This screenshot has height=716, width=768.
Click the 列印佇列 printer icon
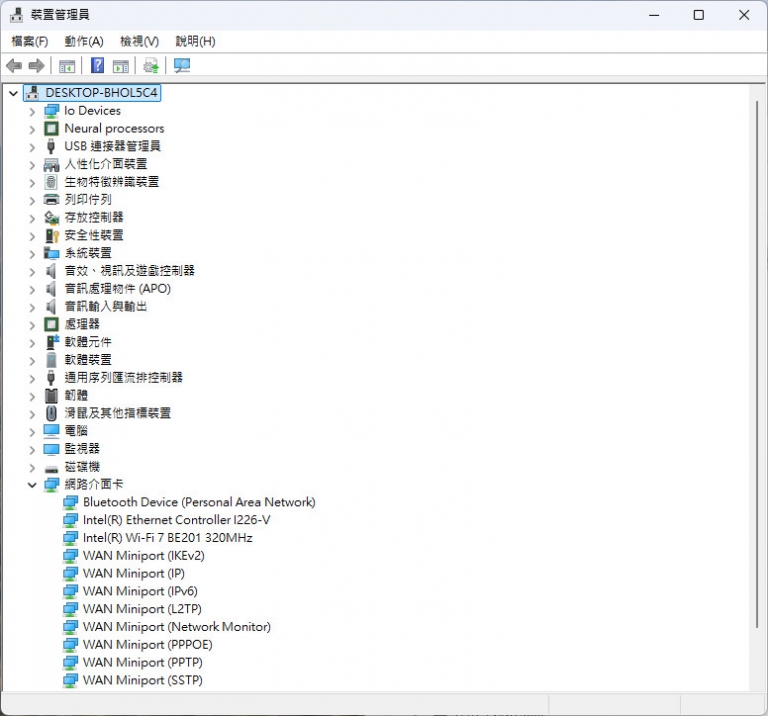51,200
